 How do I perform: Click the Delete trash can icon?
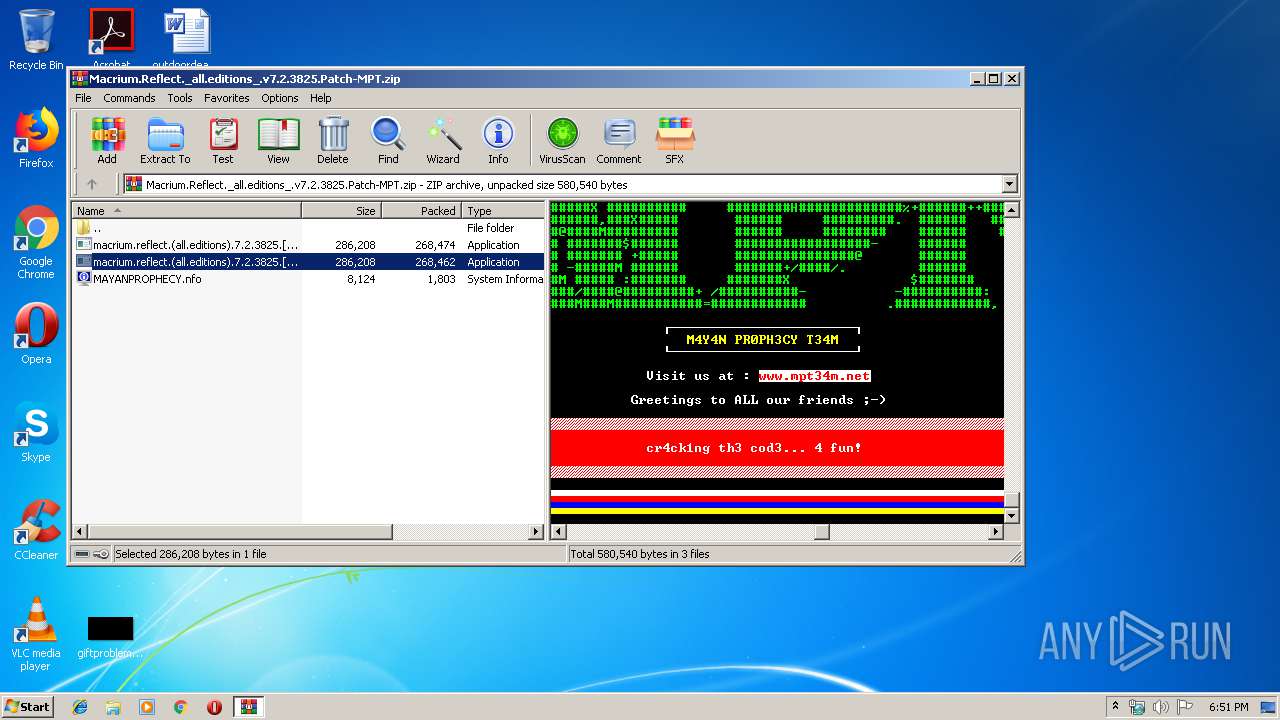coord(333,140)
